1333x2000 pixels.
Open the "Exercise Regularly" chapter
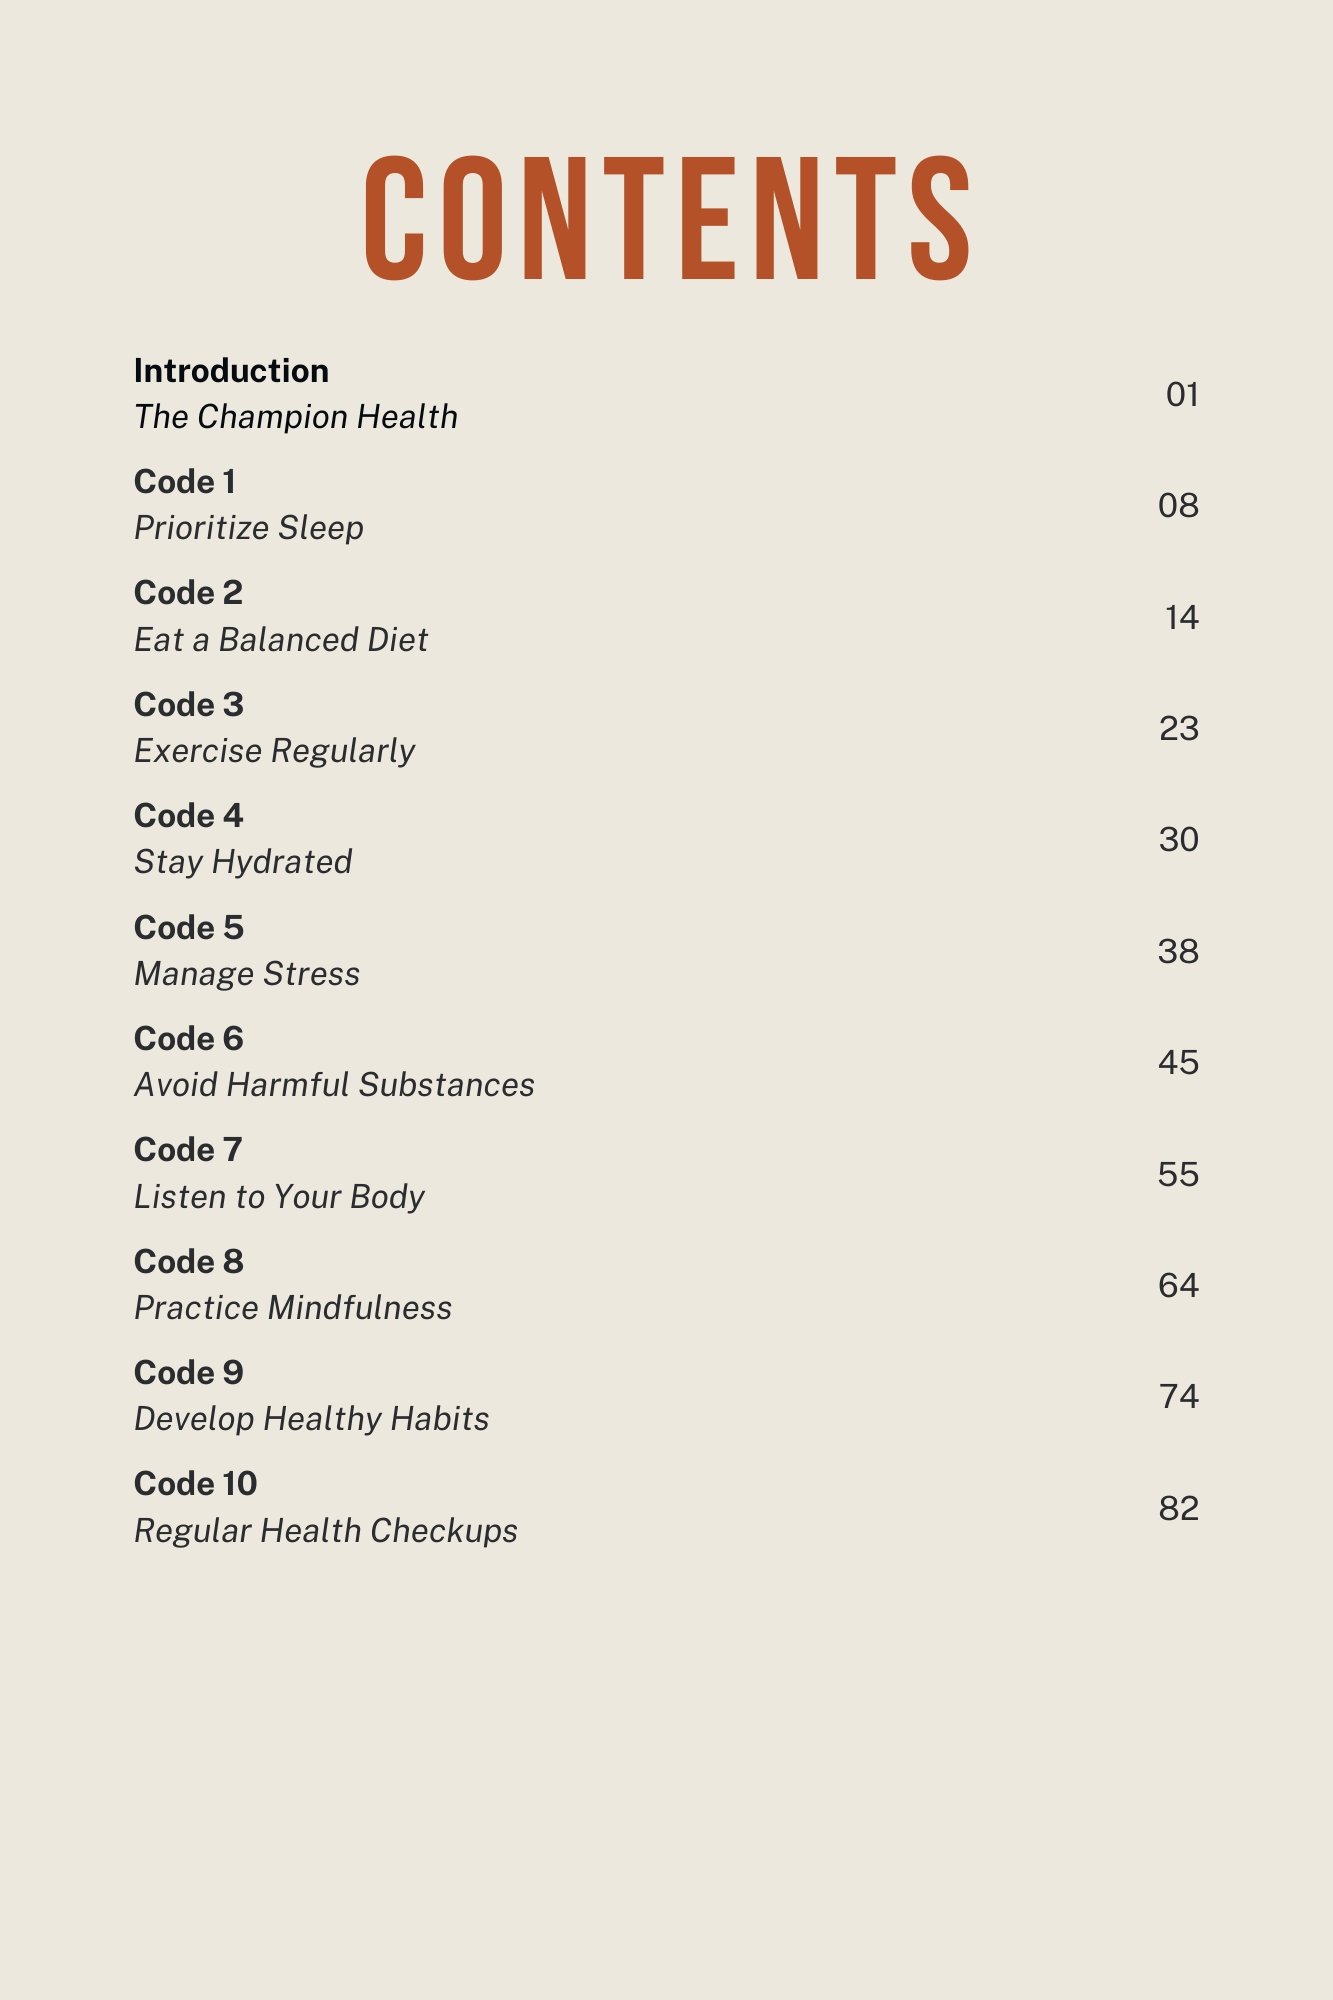click(x=275, y=751)
